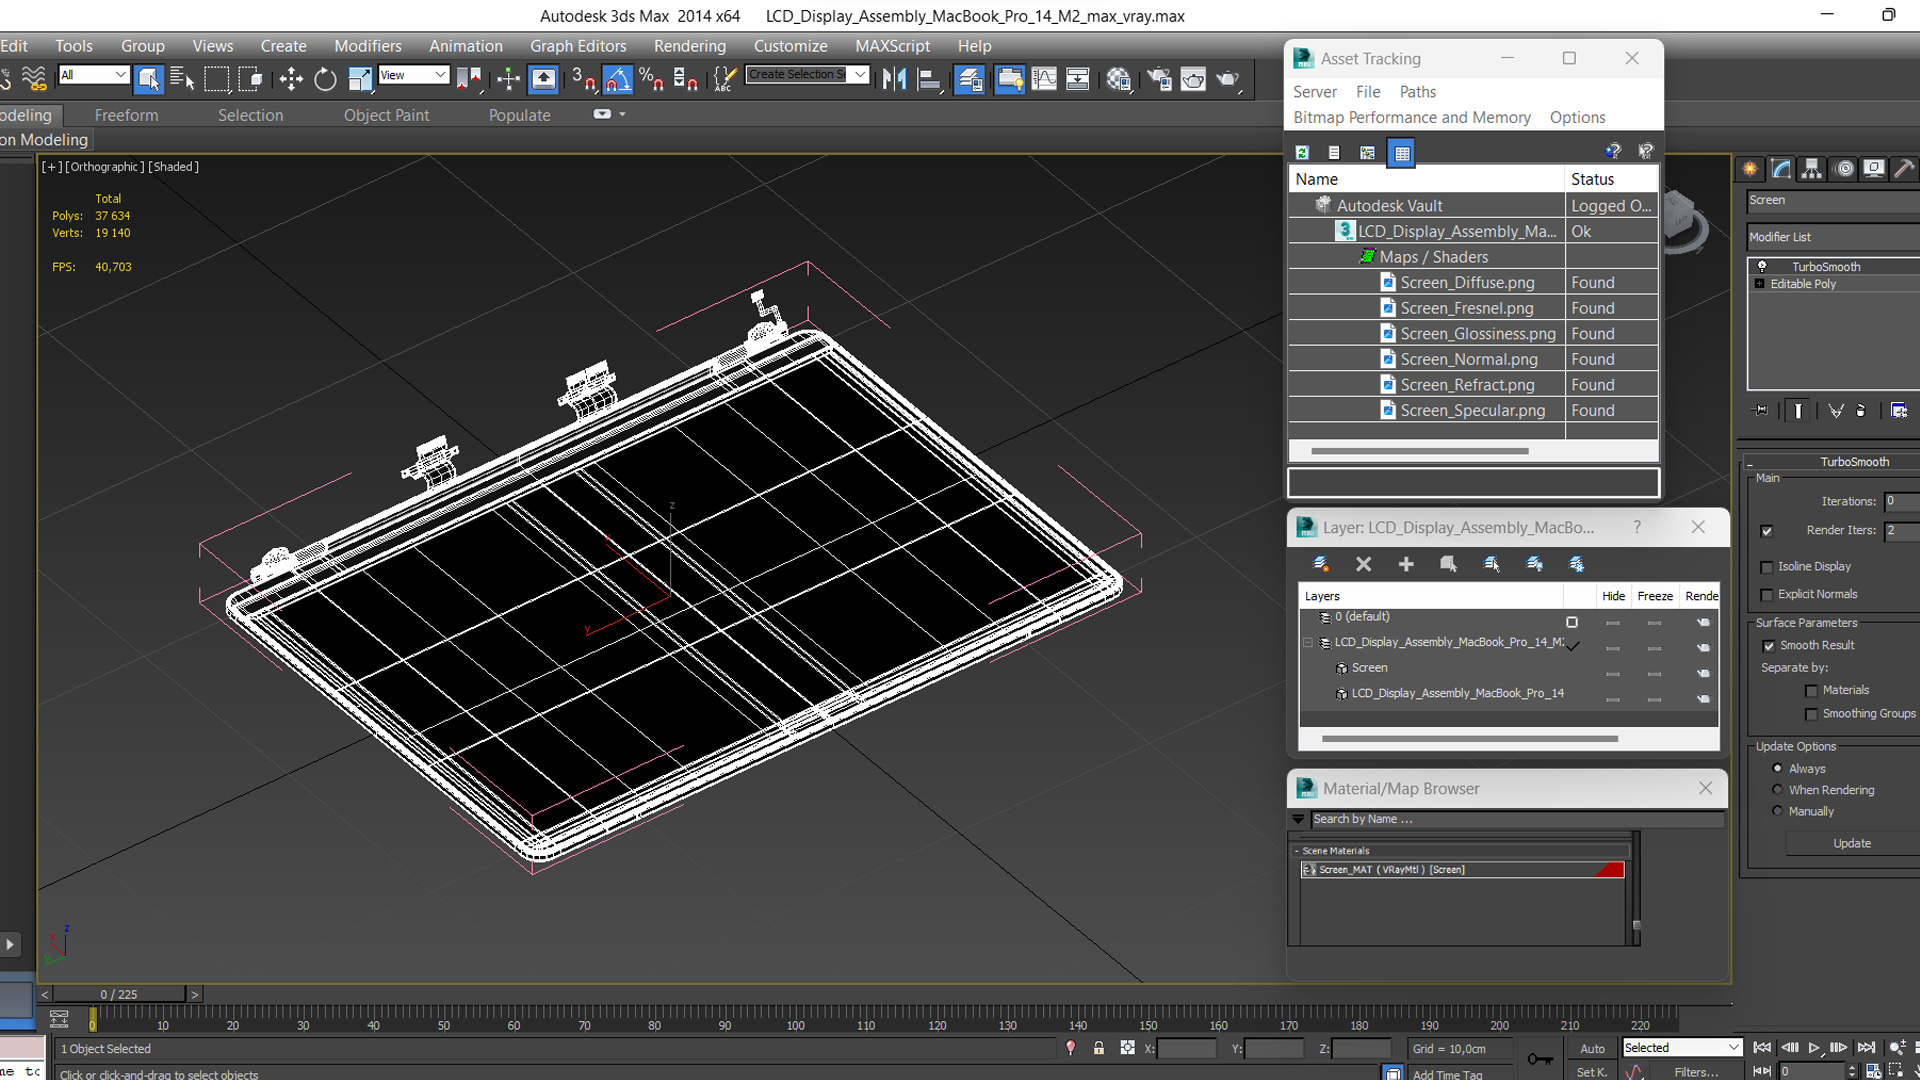The height and width of the screenshot is (1080, 1920).
Task: Toggle Set Key large key icon
Action: (x=1540, y=1059)
